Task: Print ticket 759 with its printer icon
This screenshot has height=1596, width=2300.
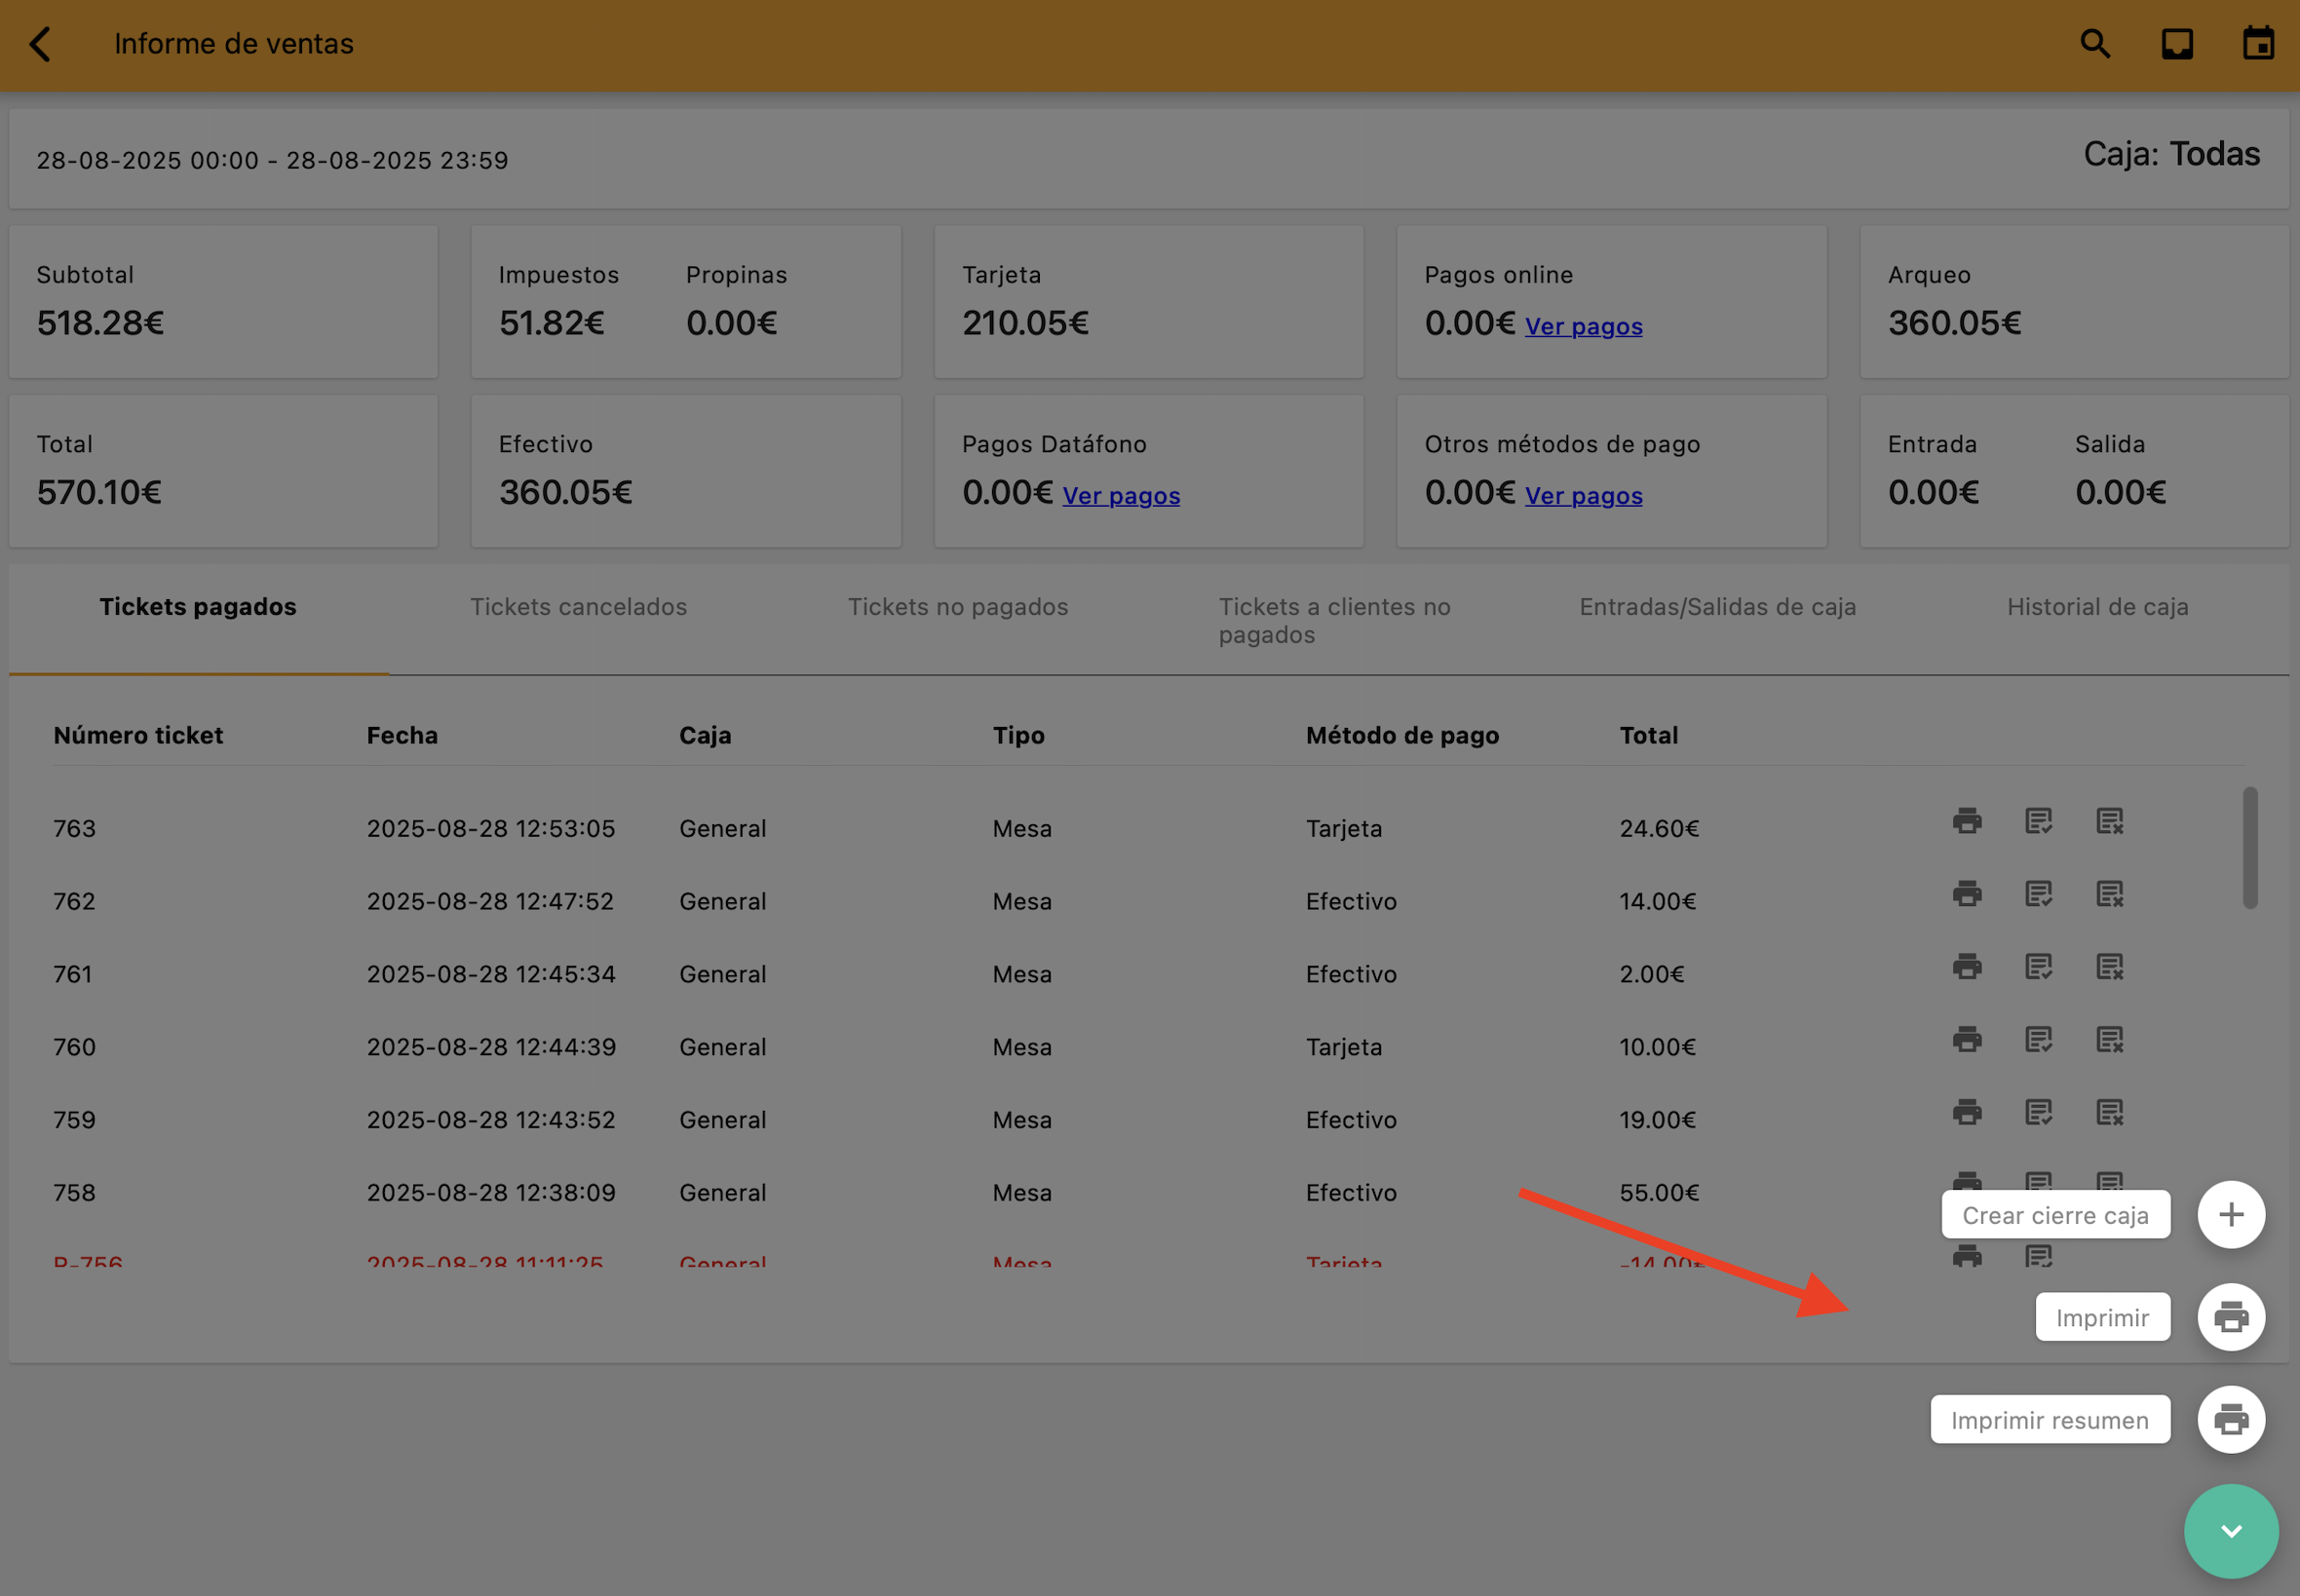Action: click(x=1967, y=1112)
